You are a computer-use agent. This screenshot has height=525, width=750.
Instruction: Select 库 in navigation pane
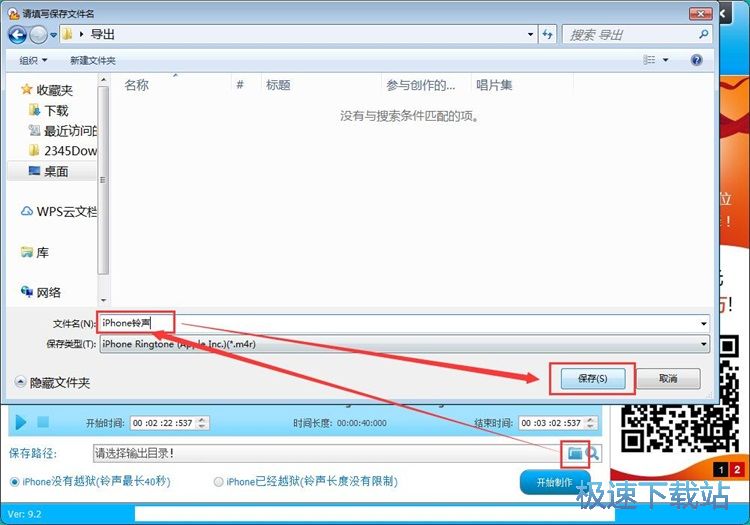click(x=35, y=252)
